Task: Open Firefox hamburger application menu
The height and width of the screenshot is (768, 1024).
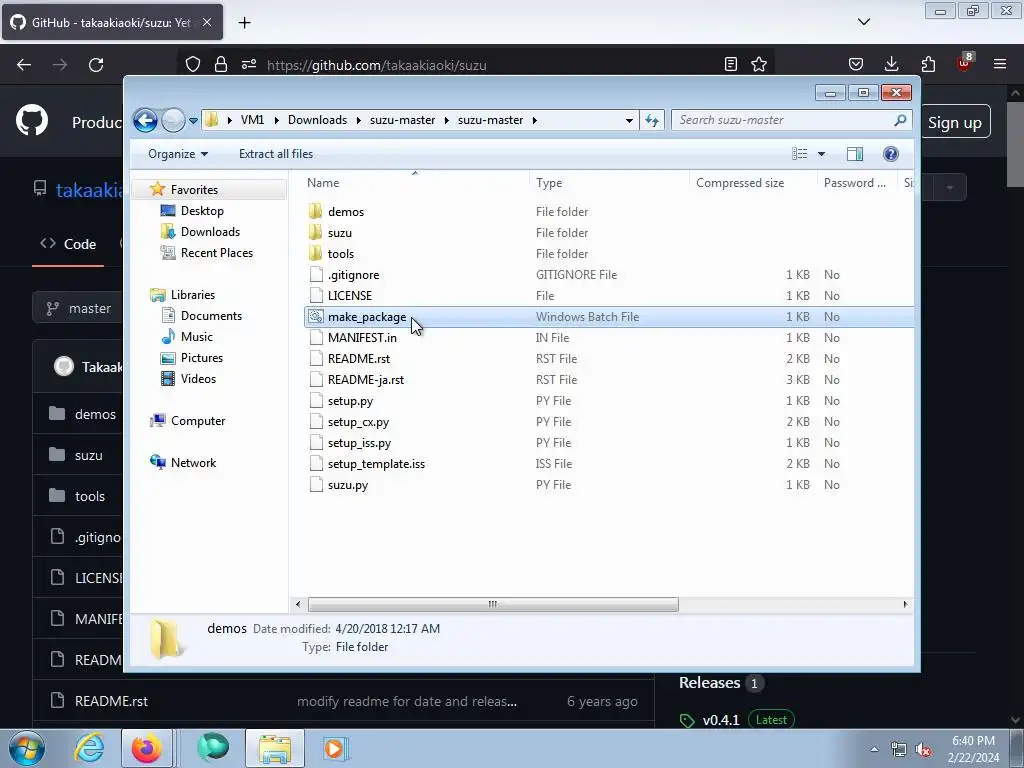Action: (1000, 64)
